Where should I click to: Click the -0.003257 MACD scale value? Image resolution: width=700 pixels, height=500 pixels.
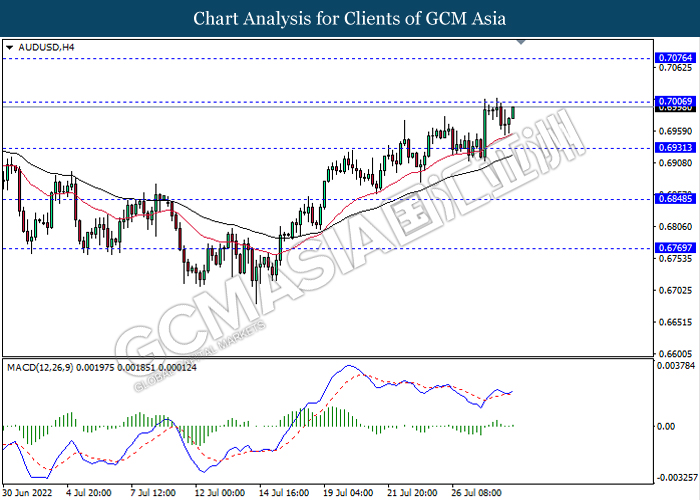click(x=676, y=478)
